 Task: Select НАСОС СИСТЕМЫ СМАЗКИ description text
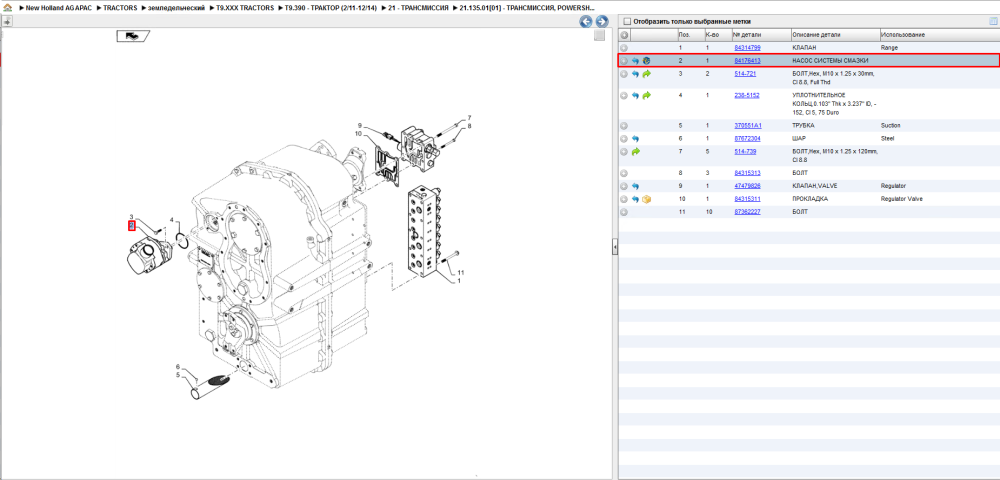(x=829, y=61)
